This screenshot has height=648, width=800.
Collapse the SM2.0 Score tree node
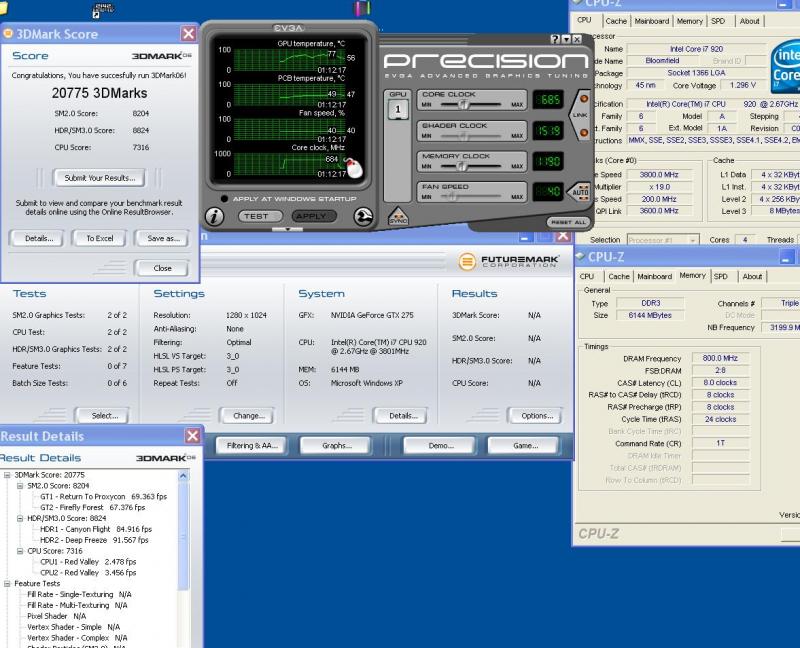tap(20, 486)
